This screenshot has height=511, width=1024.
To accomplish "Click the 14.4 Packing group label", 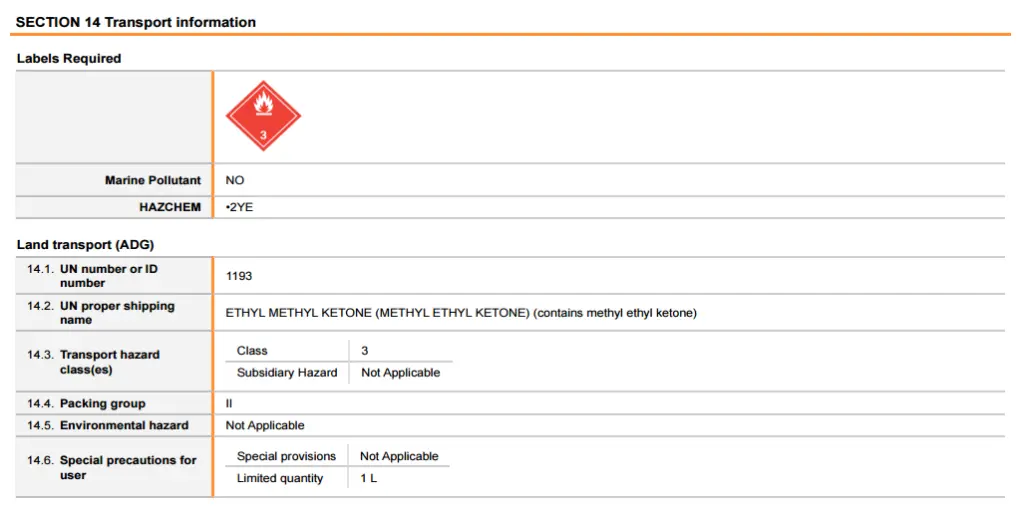I will click(102, 403).
